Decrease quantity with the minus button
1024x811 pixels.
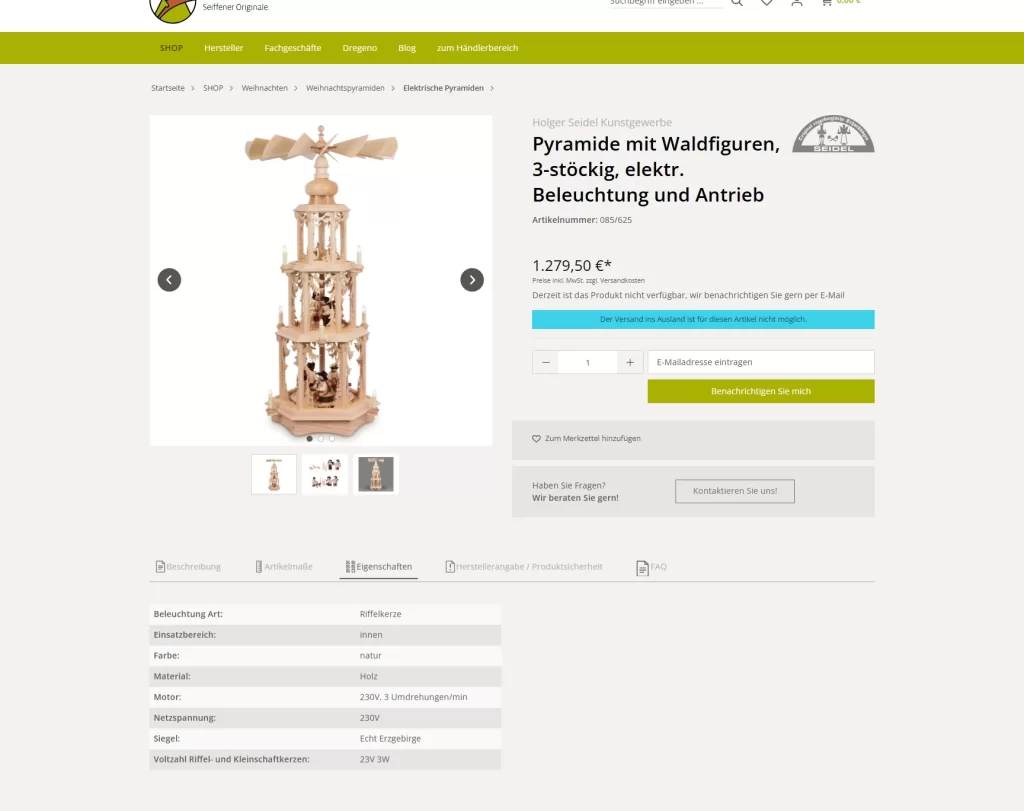pos(545,362)
